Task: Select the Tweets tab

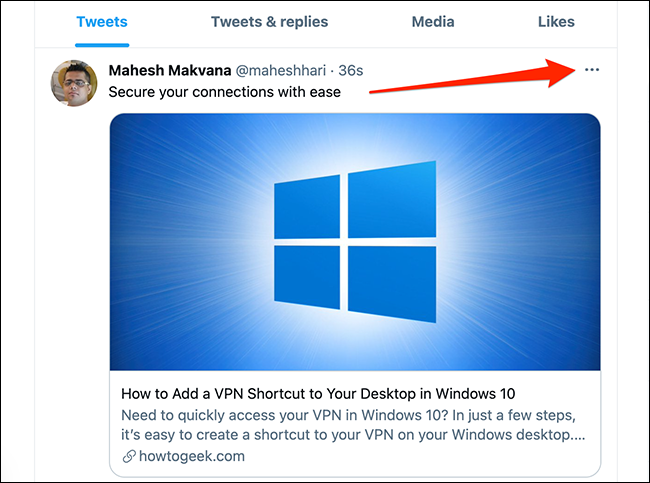Action: [x=100, y=21]
